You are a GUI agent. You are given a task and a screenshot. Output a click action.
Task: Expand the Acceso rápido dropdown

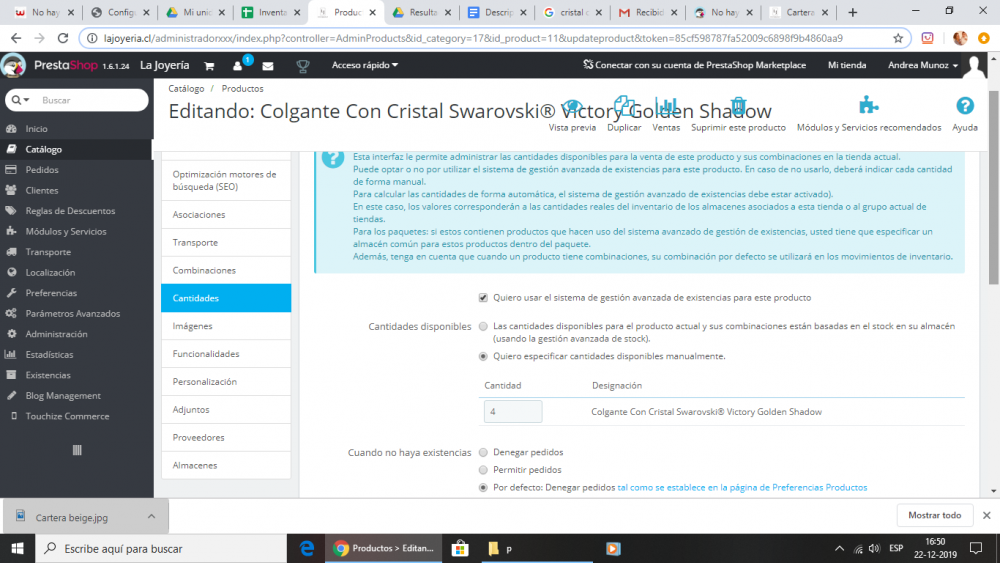click(x=365, y=65)
